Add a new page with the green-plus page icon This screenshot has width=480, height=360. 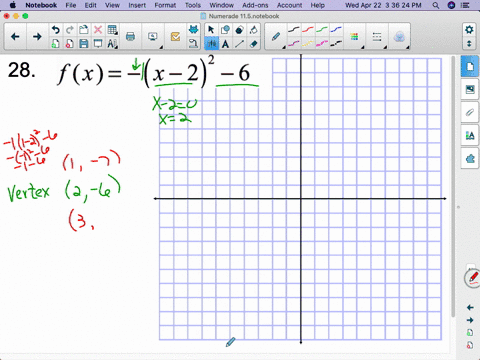(x=56, y=44)
